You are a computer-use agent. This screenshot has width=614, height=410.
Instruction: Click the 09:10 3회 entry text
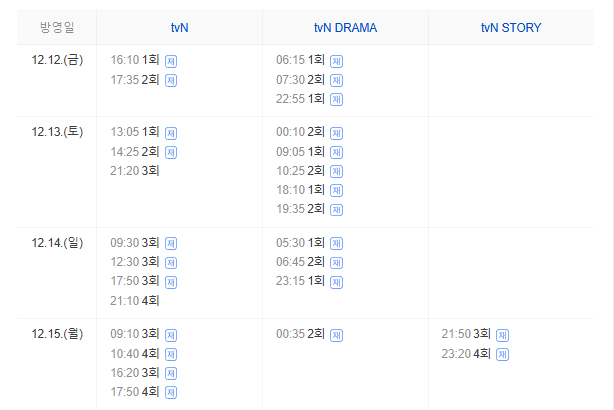[x=135, y=334]
